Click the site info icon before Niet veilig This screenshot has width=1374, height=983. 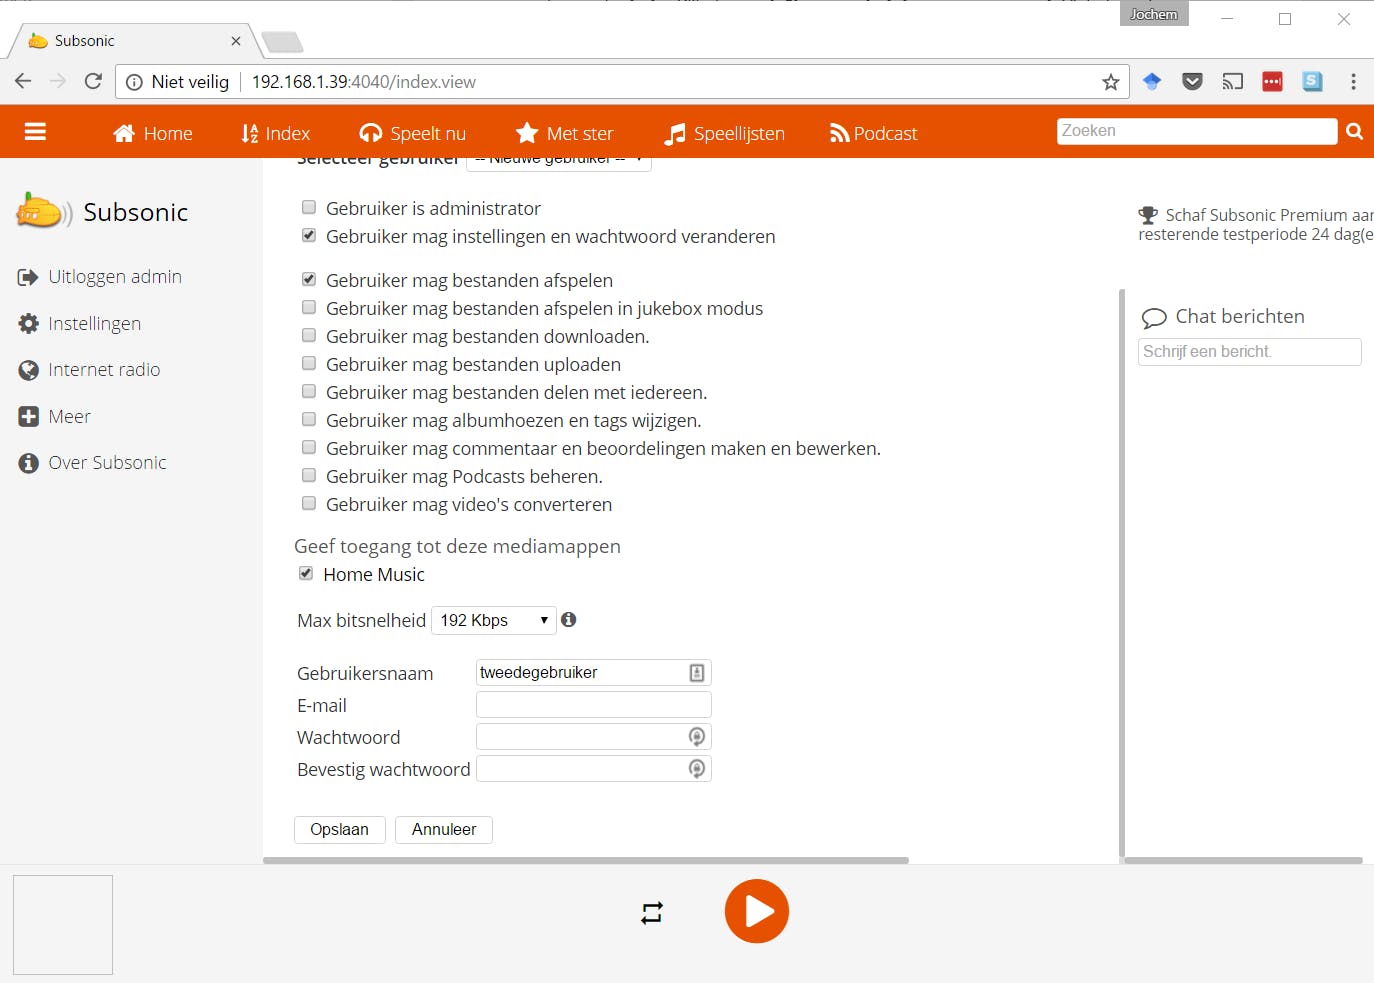point(134,82)
